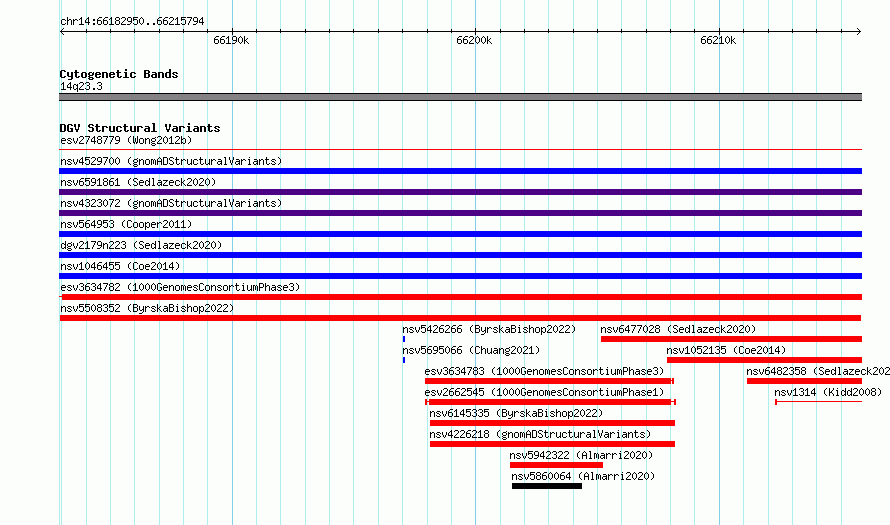890x525 pixels.
Task: Open the nsv6482358 Sedlazeck variant label
Action: tap(818, 371)
